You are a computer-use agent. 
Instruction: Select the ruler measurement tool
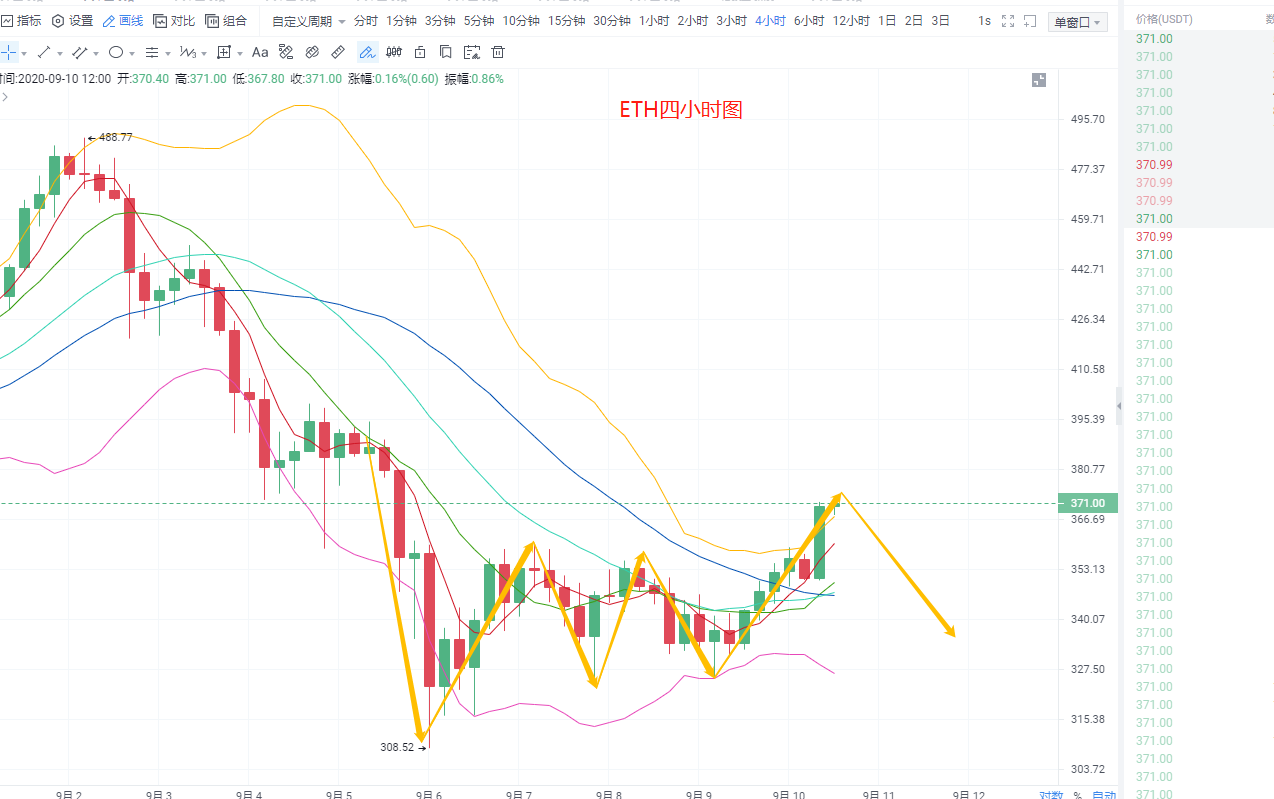coord(338,52)
